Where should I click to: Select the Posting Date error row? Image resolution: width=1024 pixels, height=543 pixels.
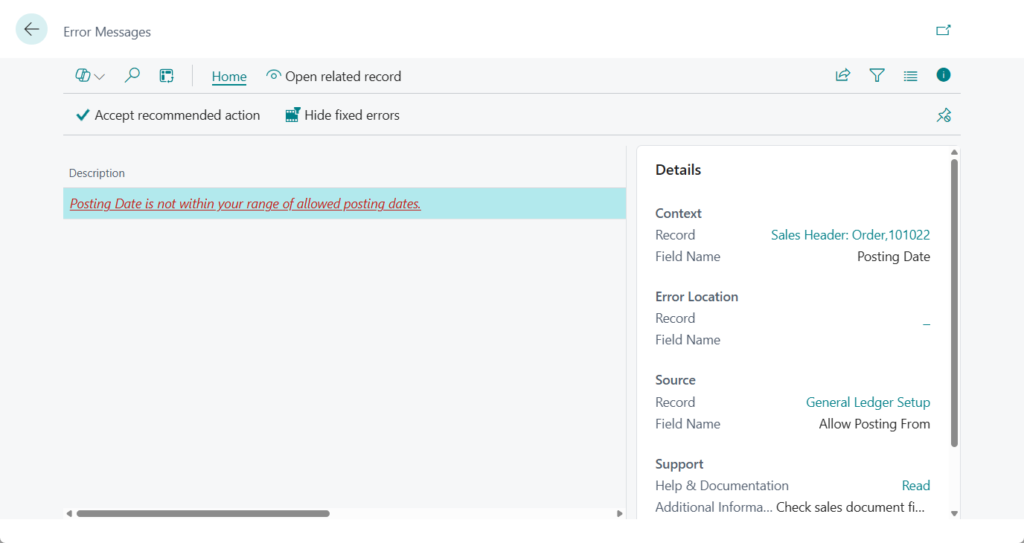coord(245,204)
